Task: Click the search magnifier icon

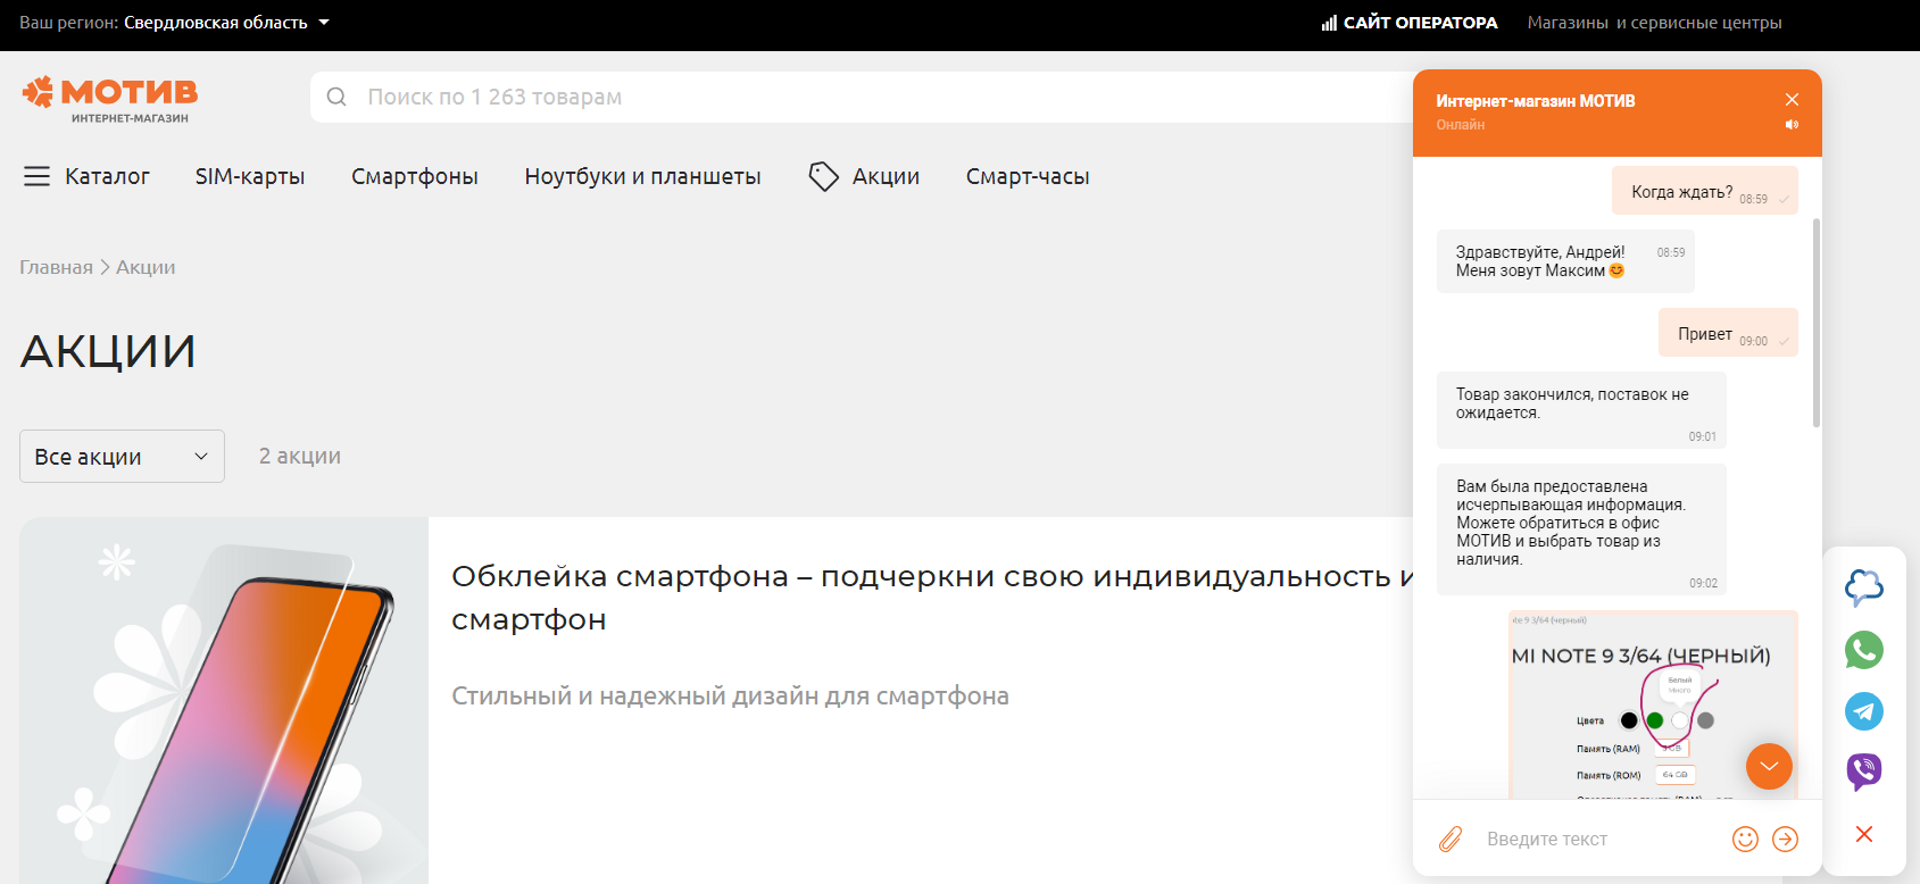Action: [x=337, y=97]
